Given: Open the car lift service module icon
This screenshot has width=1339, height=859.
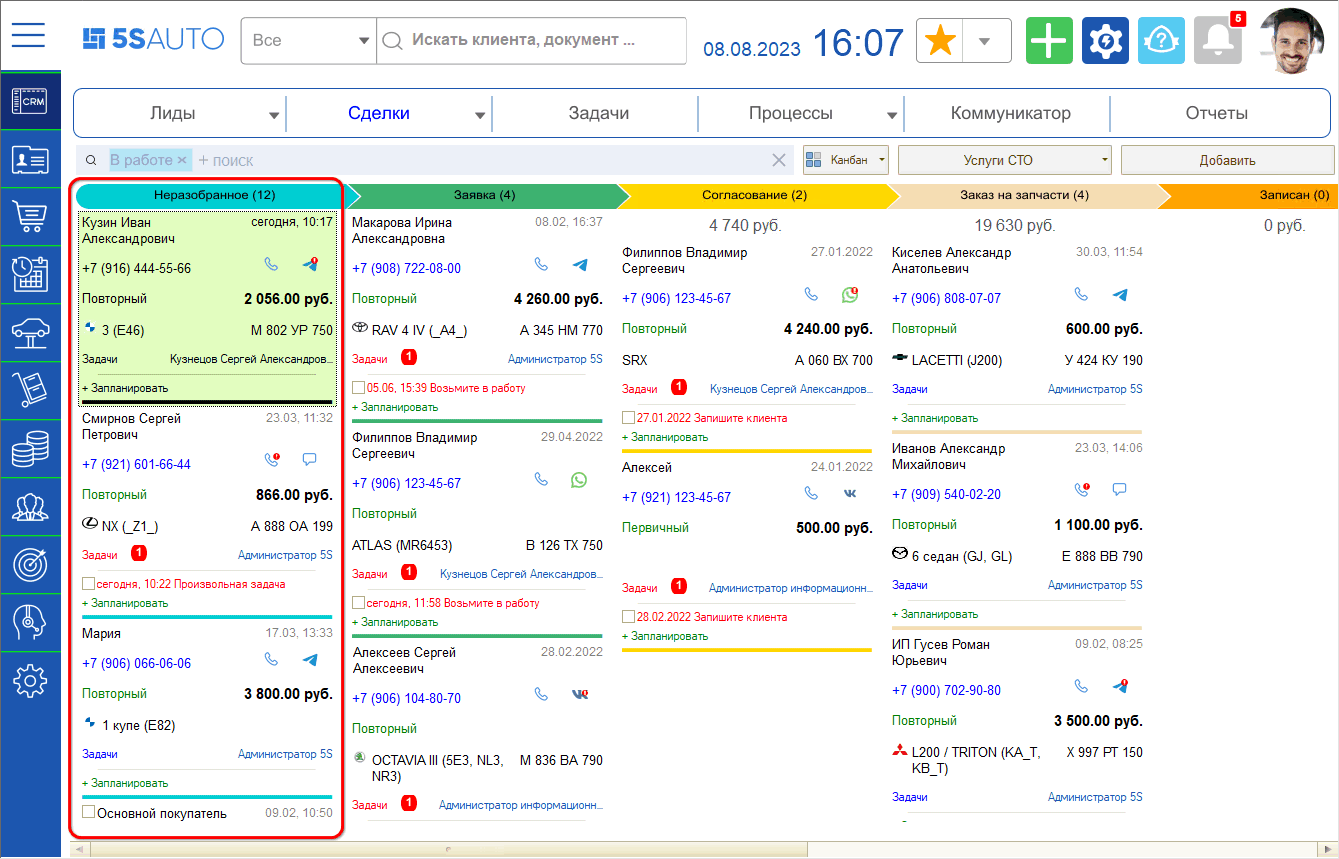Looking at the screenshot, I should [x=30, y=333].
